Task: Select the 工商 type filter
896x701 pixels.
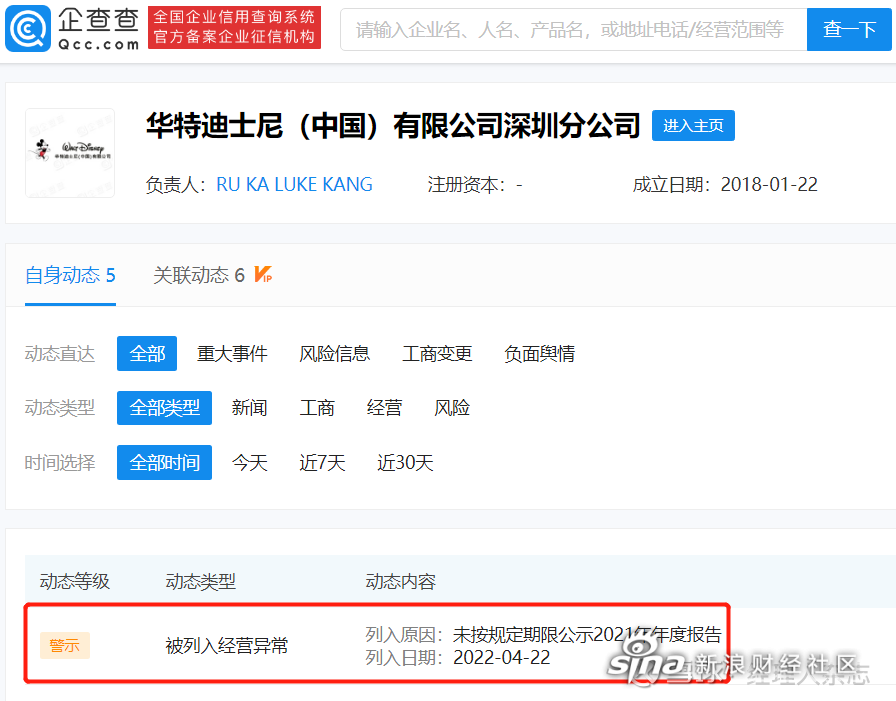Action: point(317,408)
